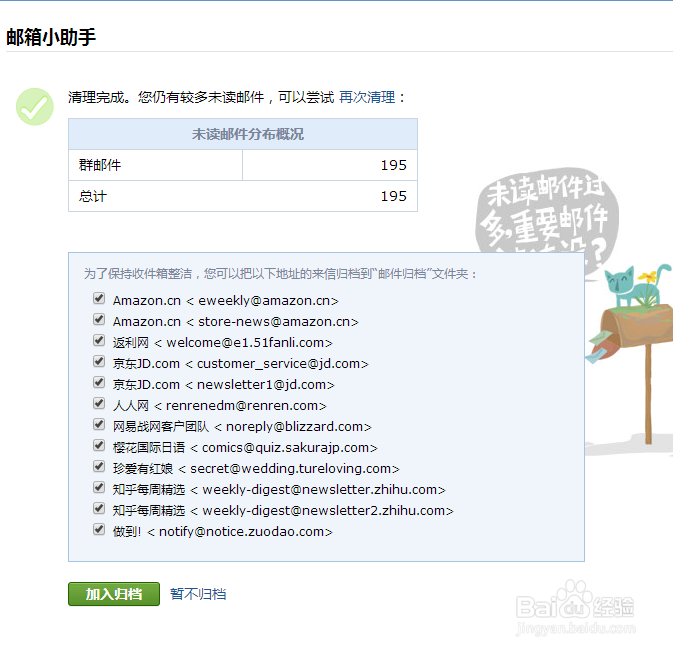
Task: Select the 京东JD.com newsletter1 sender text
Action: tap(224, 385)
